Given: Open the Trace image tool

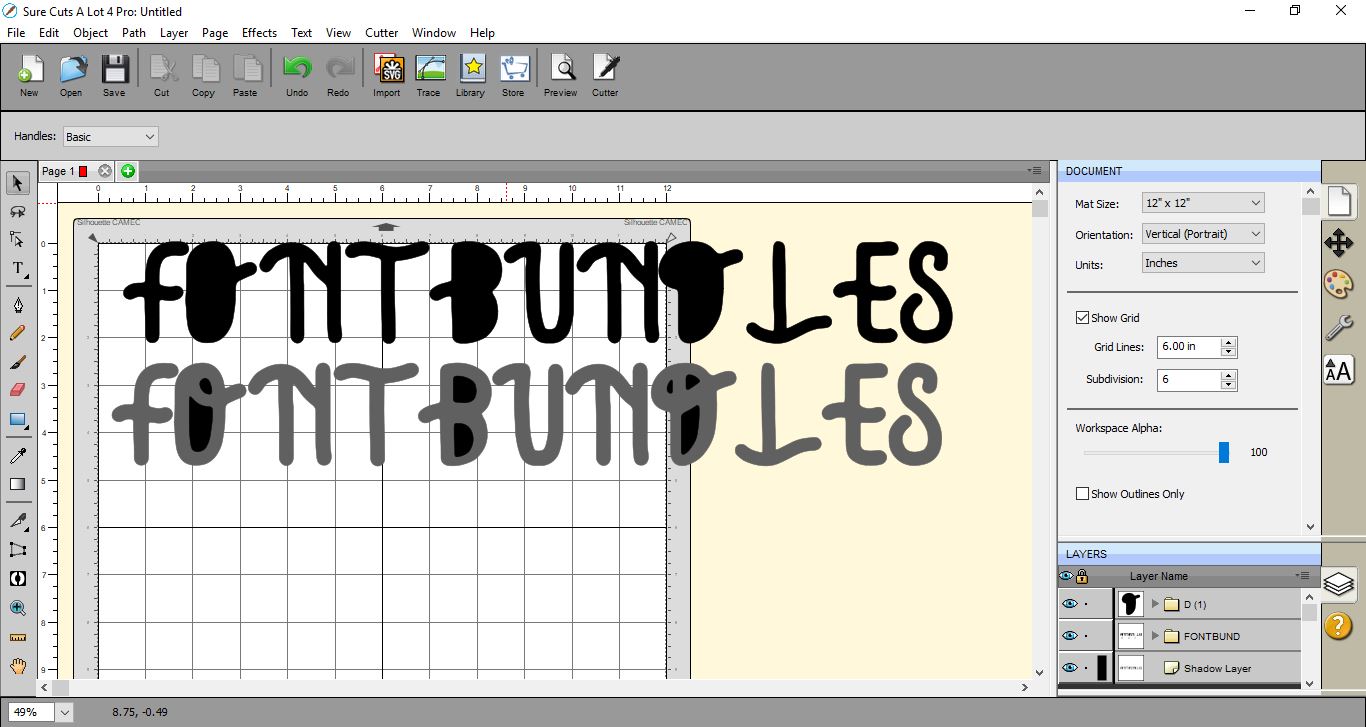Looking at the screenshot, I should pos(429,75).
